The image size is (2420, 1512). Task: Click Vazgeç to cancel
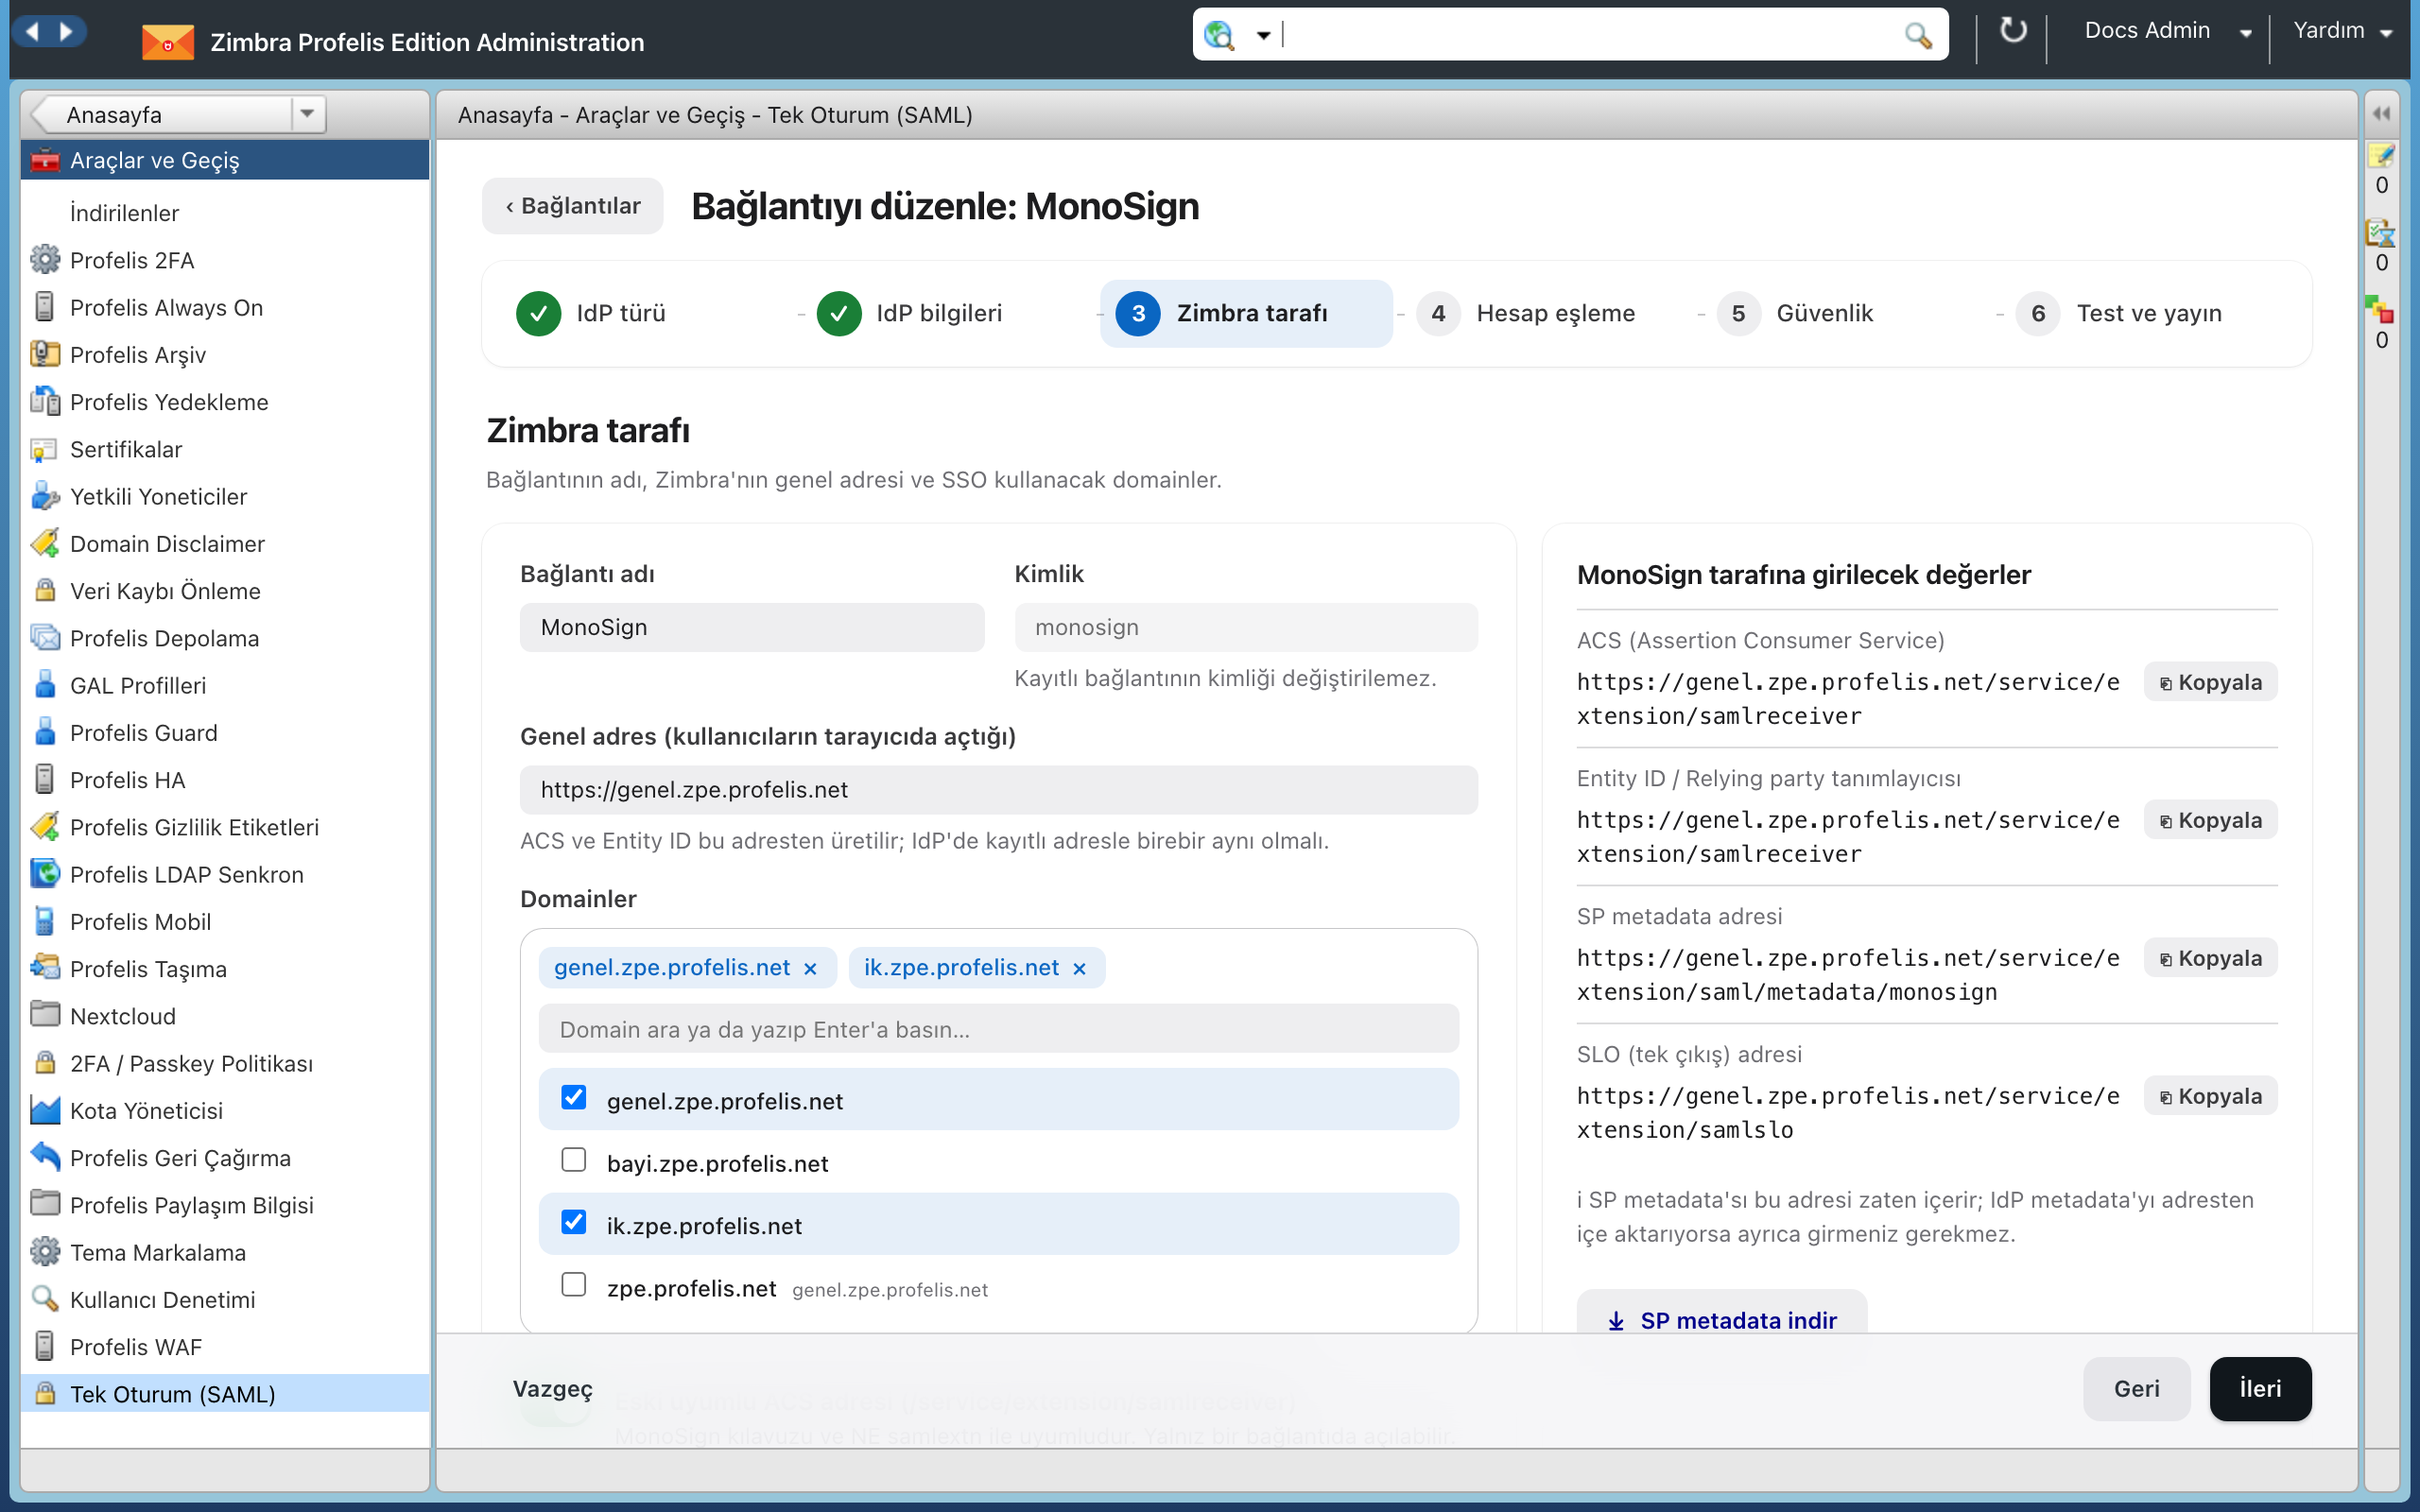click(552, 1388)
